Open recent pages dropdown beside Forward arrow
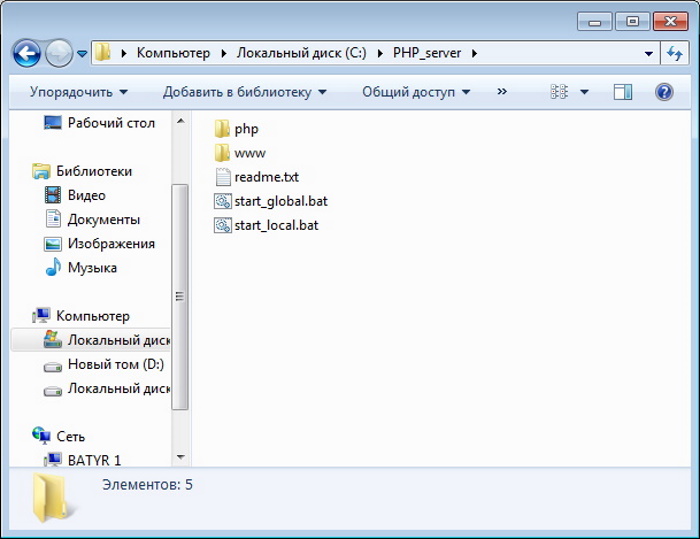Viewport: 700px width, 539px height. click(82, 54)
